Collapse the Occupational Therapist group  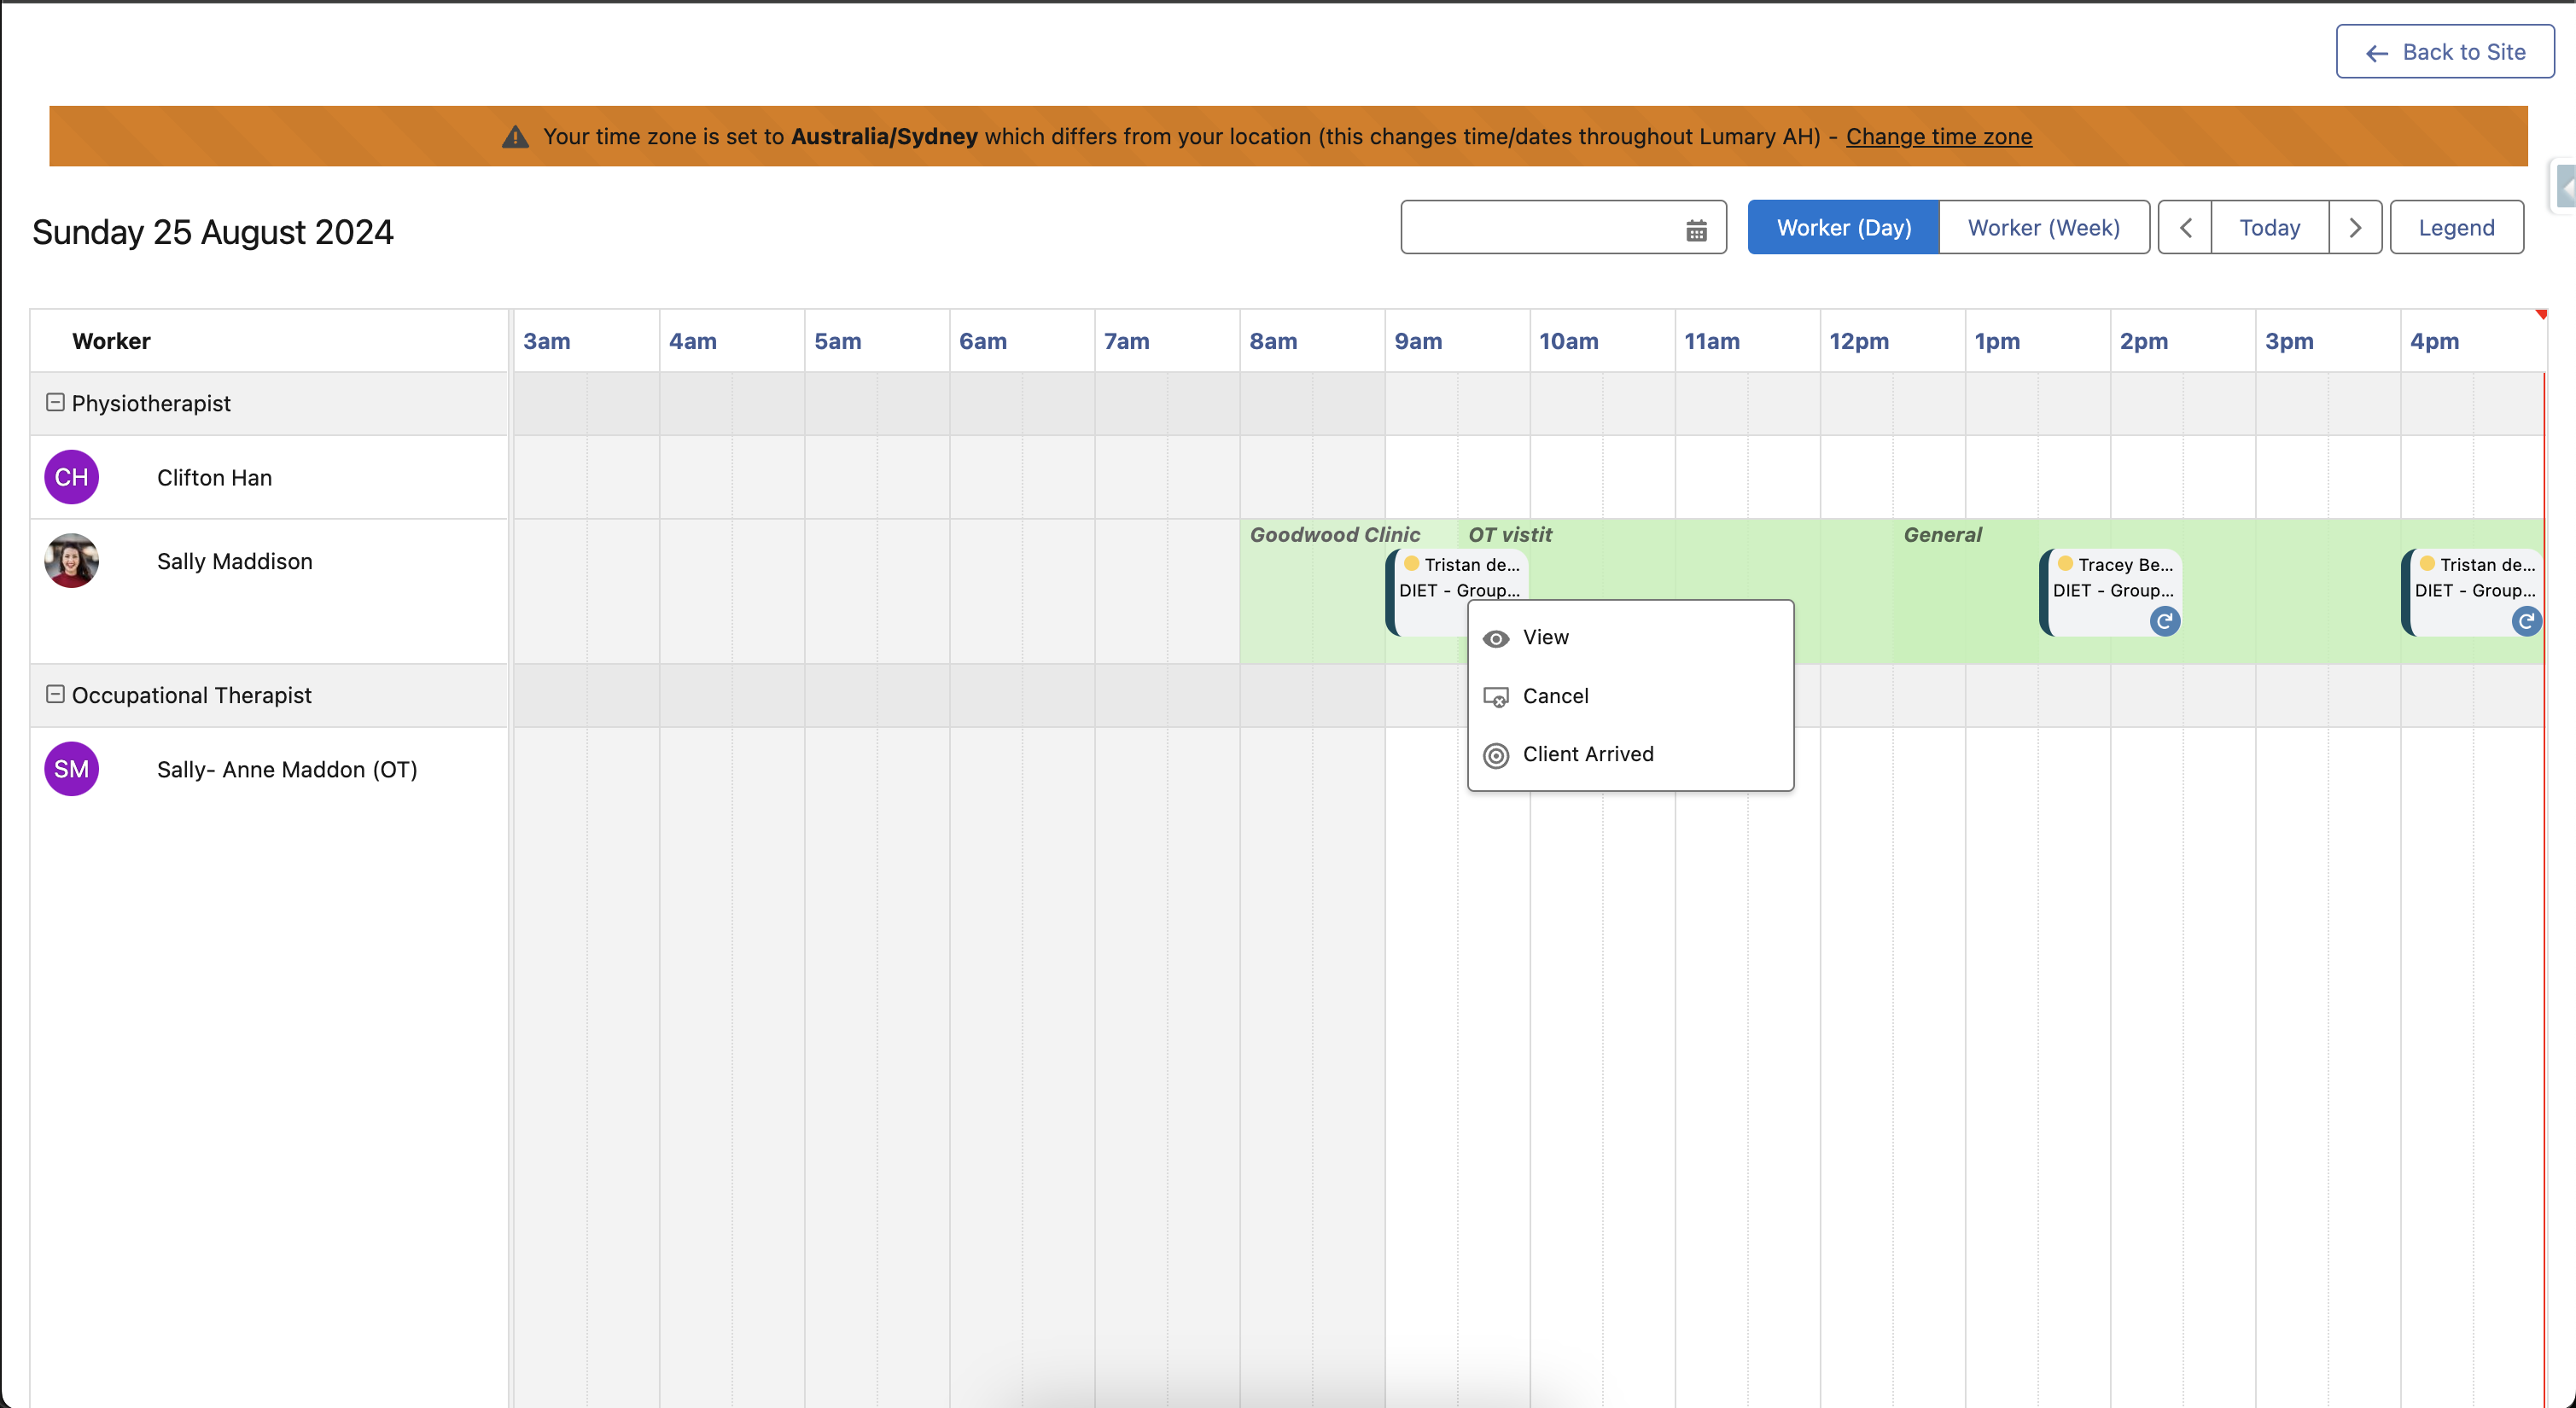[55, 694]
